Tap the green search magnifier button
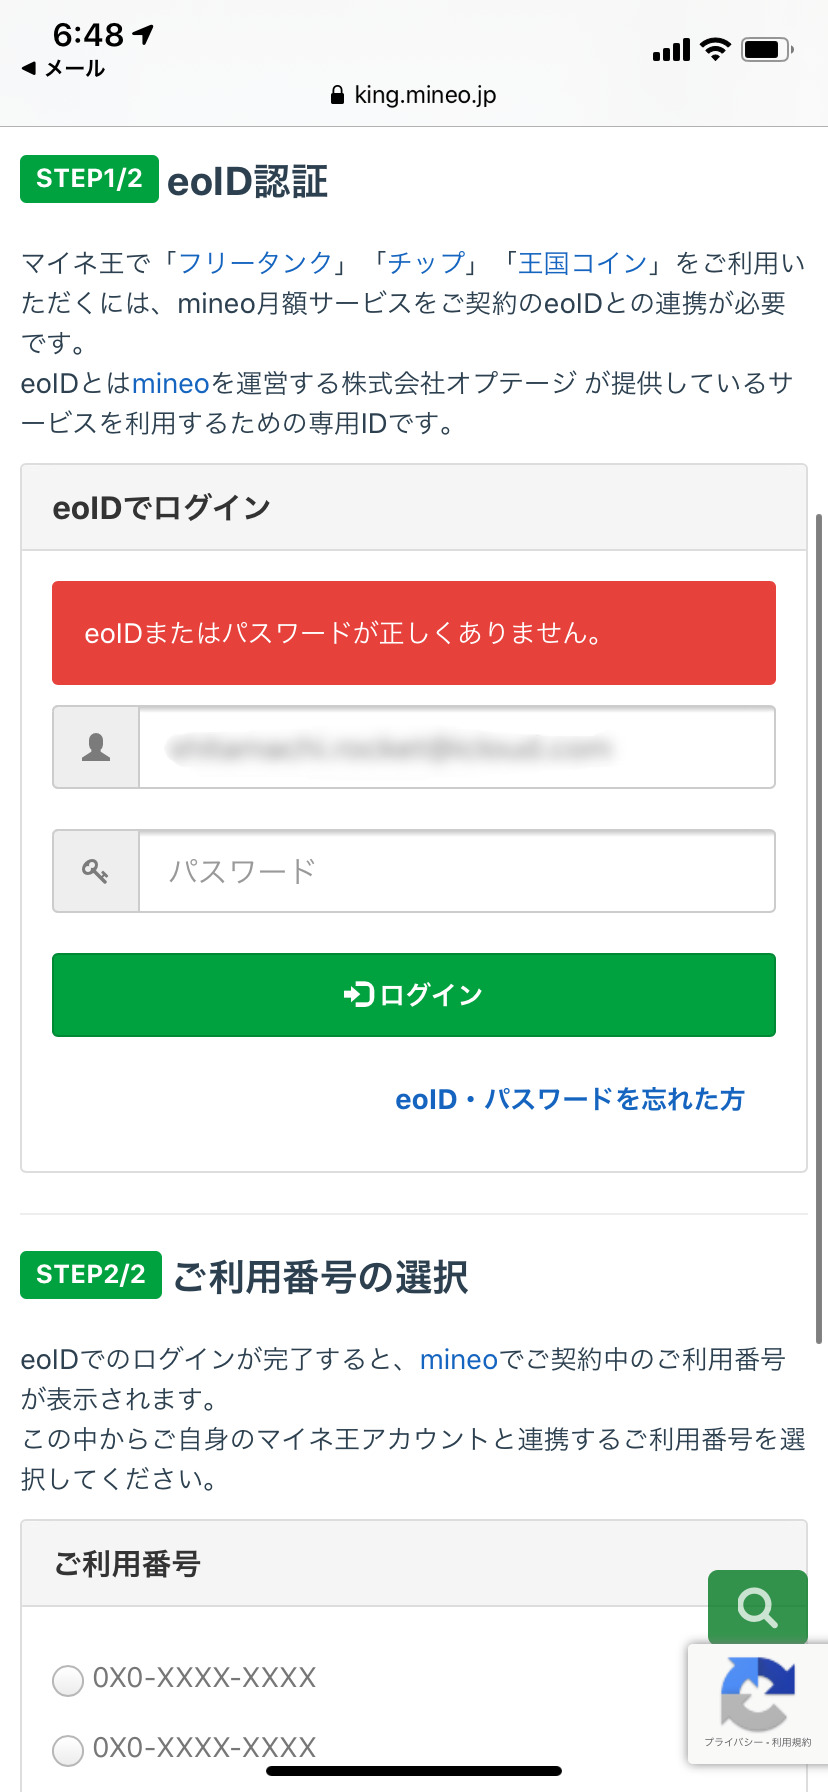 click(x=757, y=1607)
